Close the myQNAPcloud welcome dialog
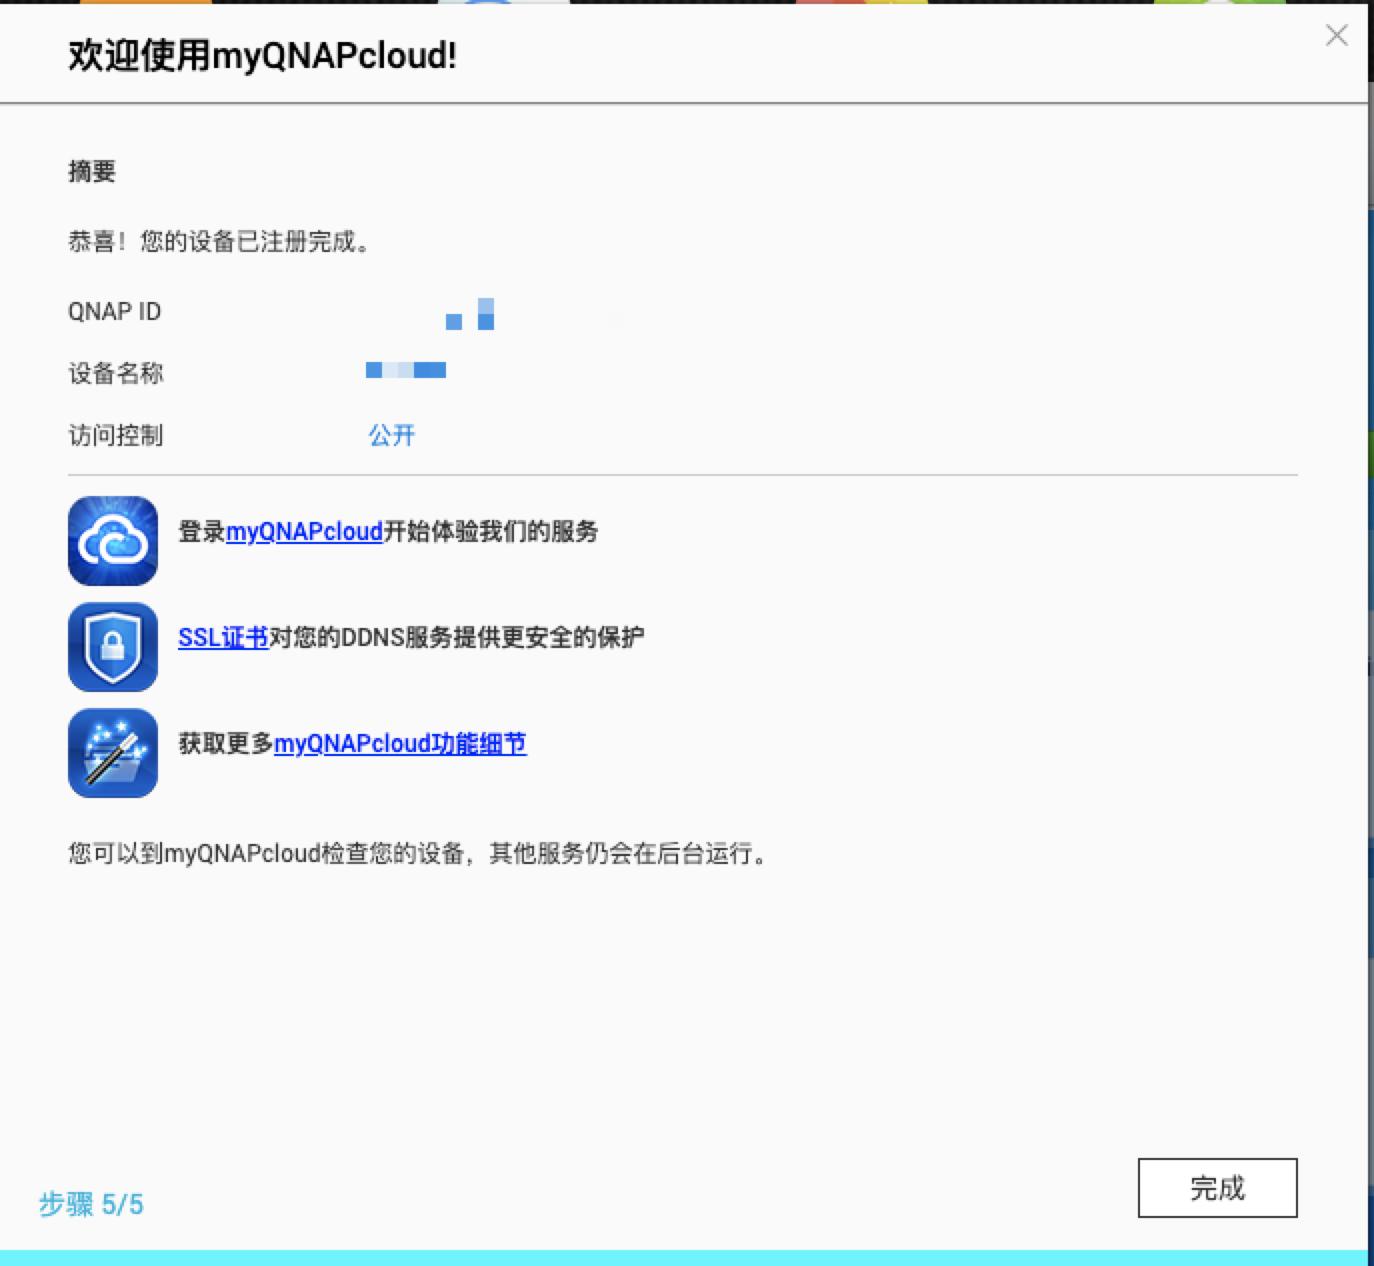This screenshot has height=1266, width=1374. point(1336,36)
